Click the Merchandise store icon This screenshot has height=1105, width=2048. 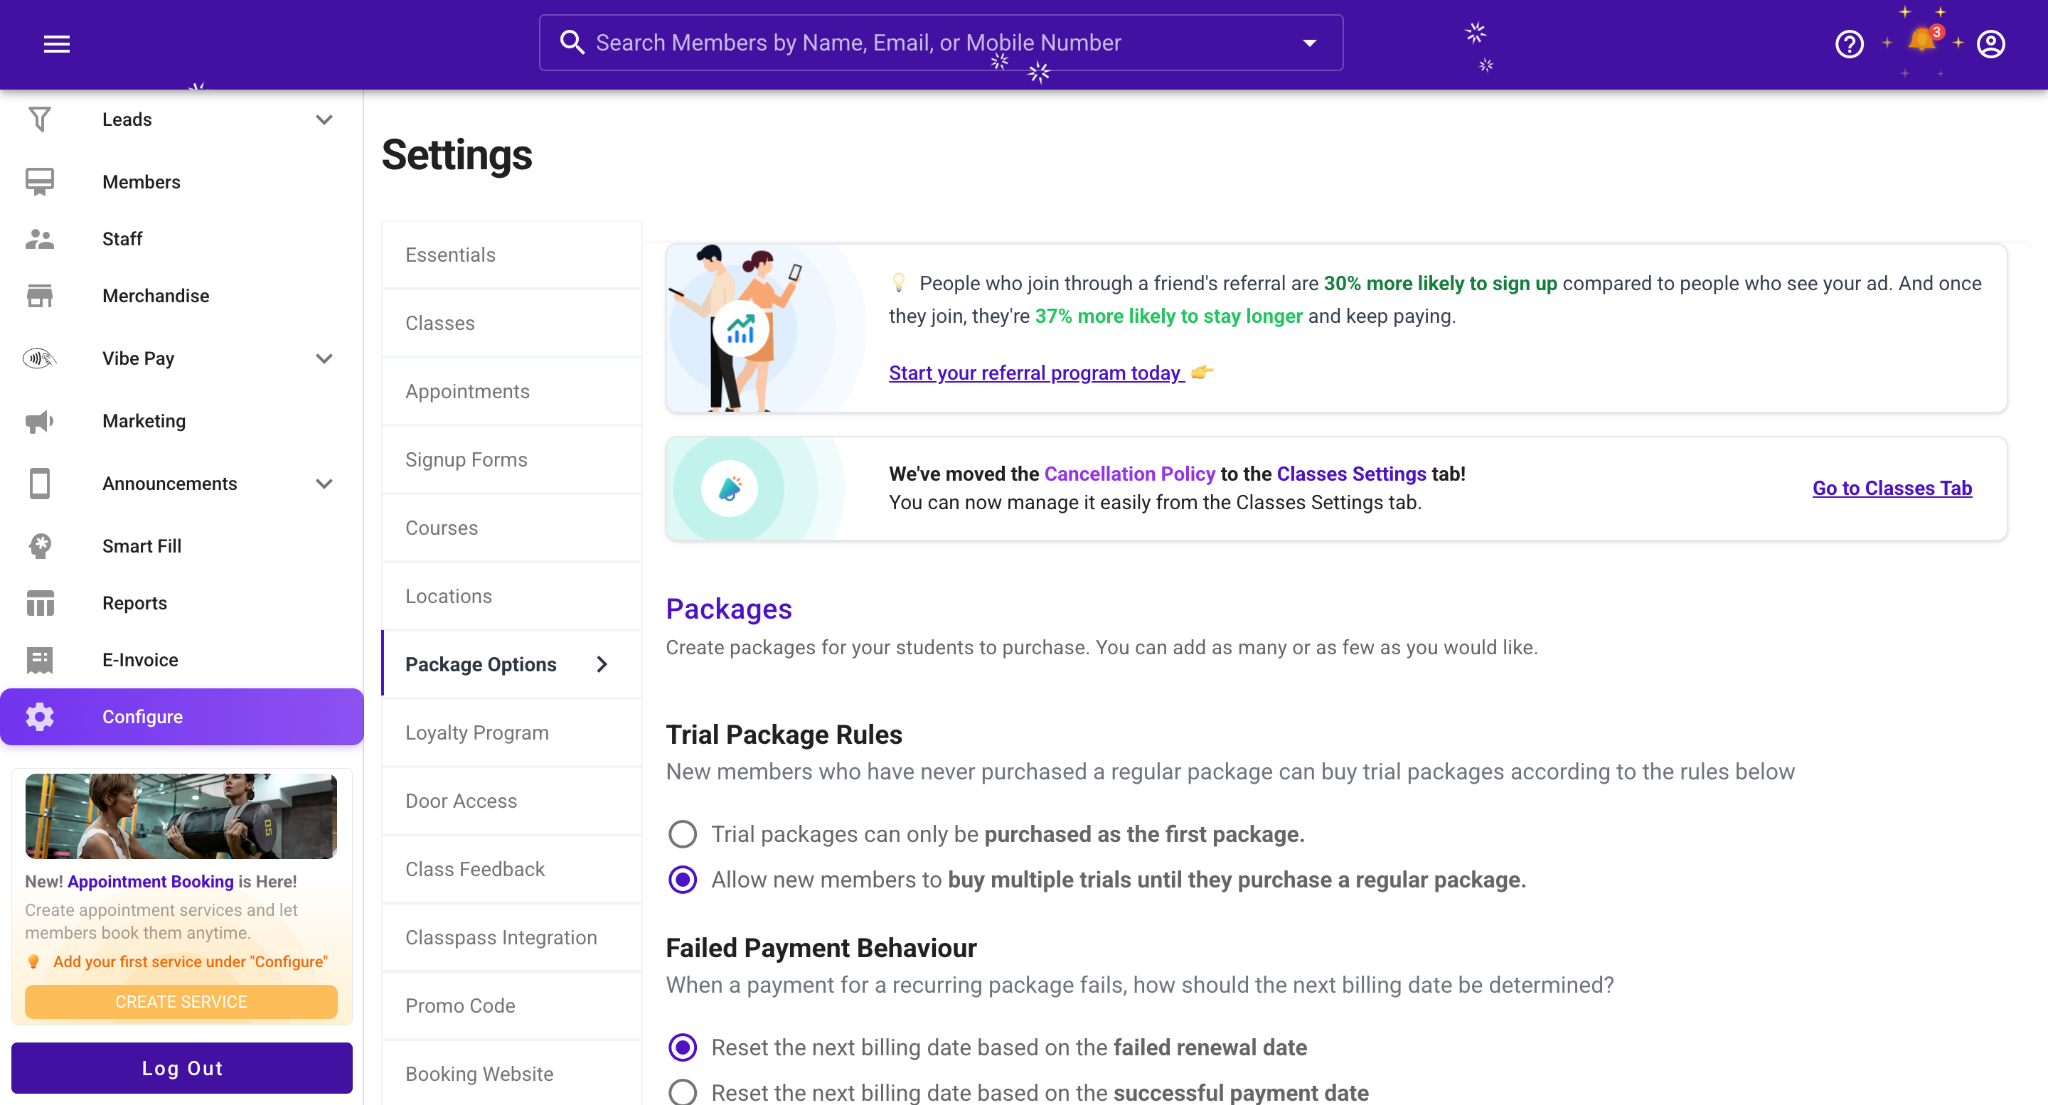tap(40, 296)
